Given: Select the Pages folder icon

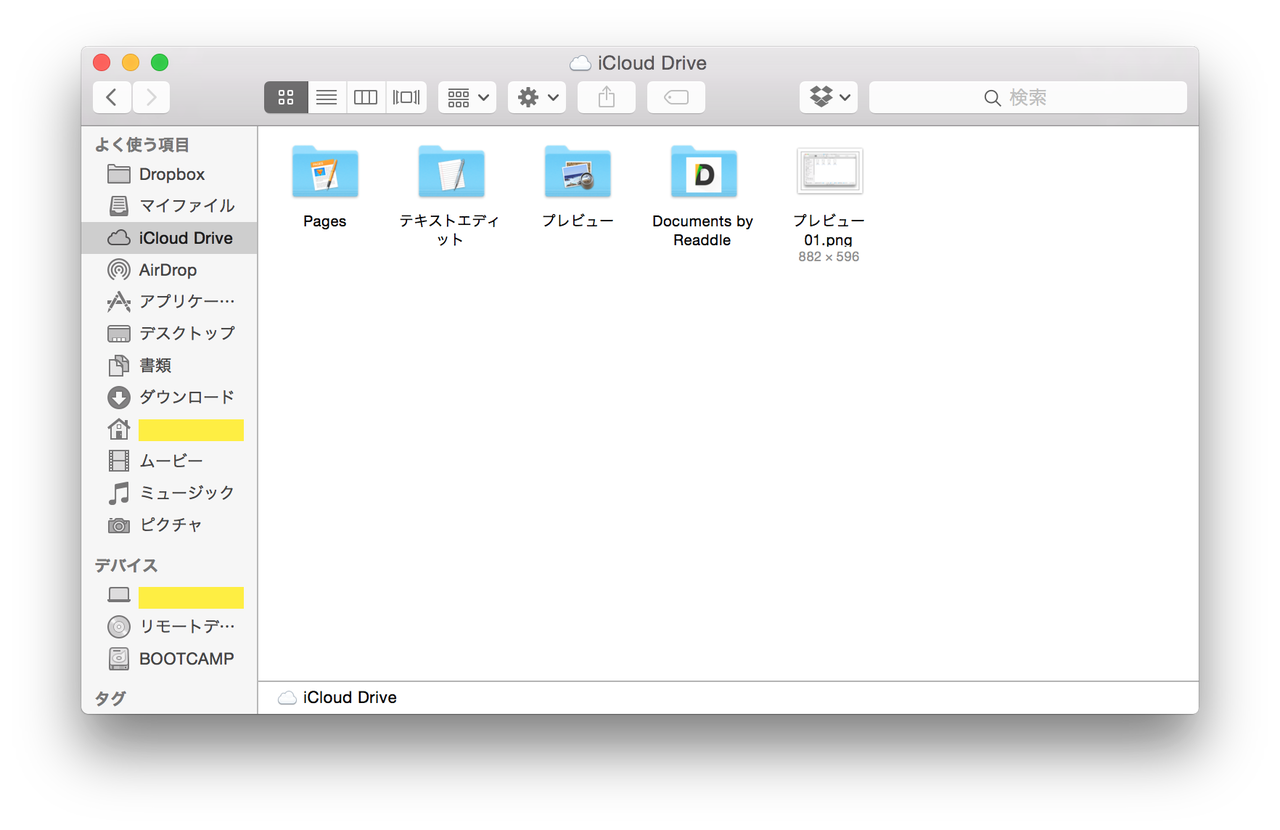Looking at the screenshot, I should click(325, 172).
